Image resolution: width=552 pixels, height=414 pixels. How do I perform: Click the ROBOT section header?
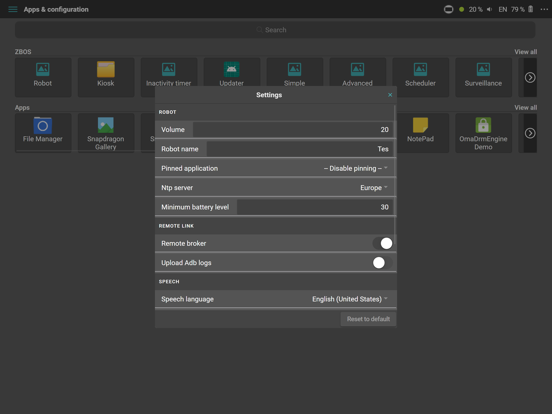point(167,112)
